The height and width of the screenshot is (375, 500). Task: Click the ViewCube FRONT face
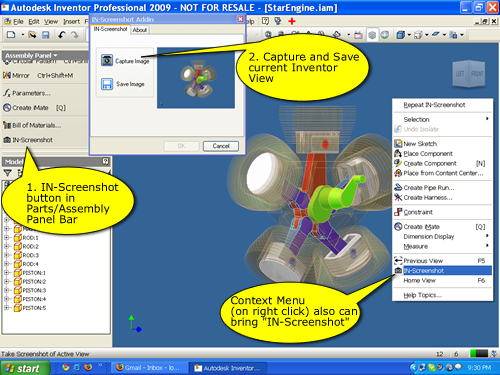click(x=477, y=74)
